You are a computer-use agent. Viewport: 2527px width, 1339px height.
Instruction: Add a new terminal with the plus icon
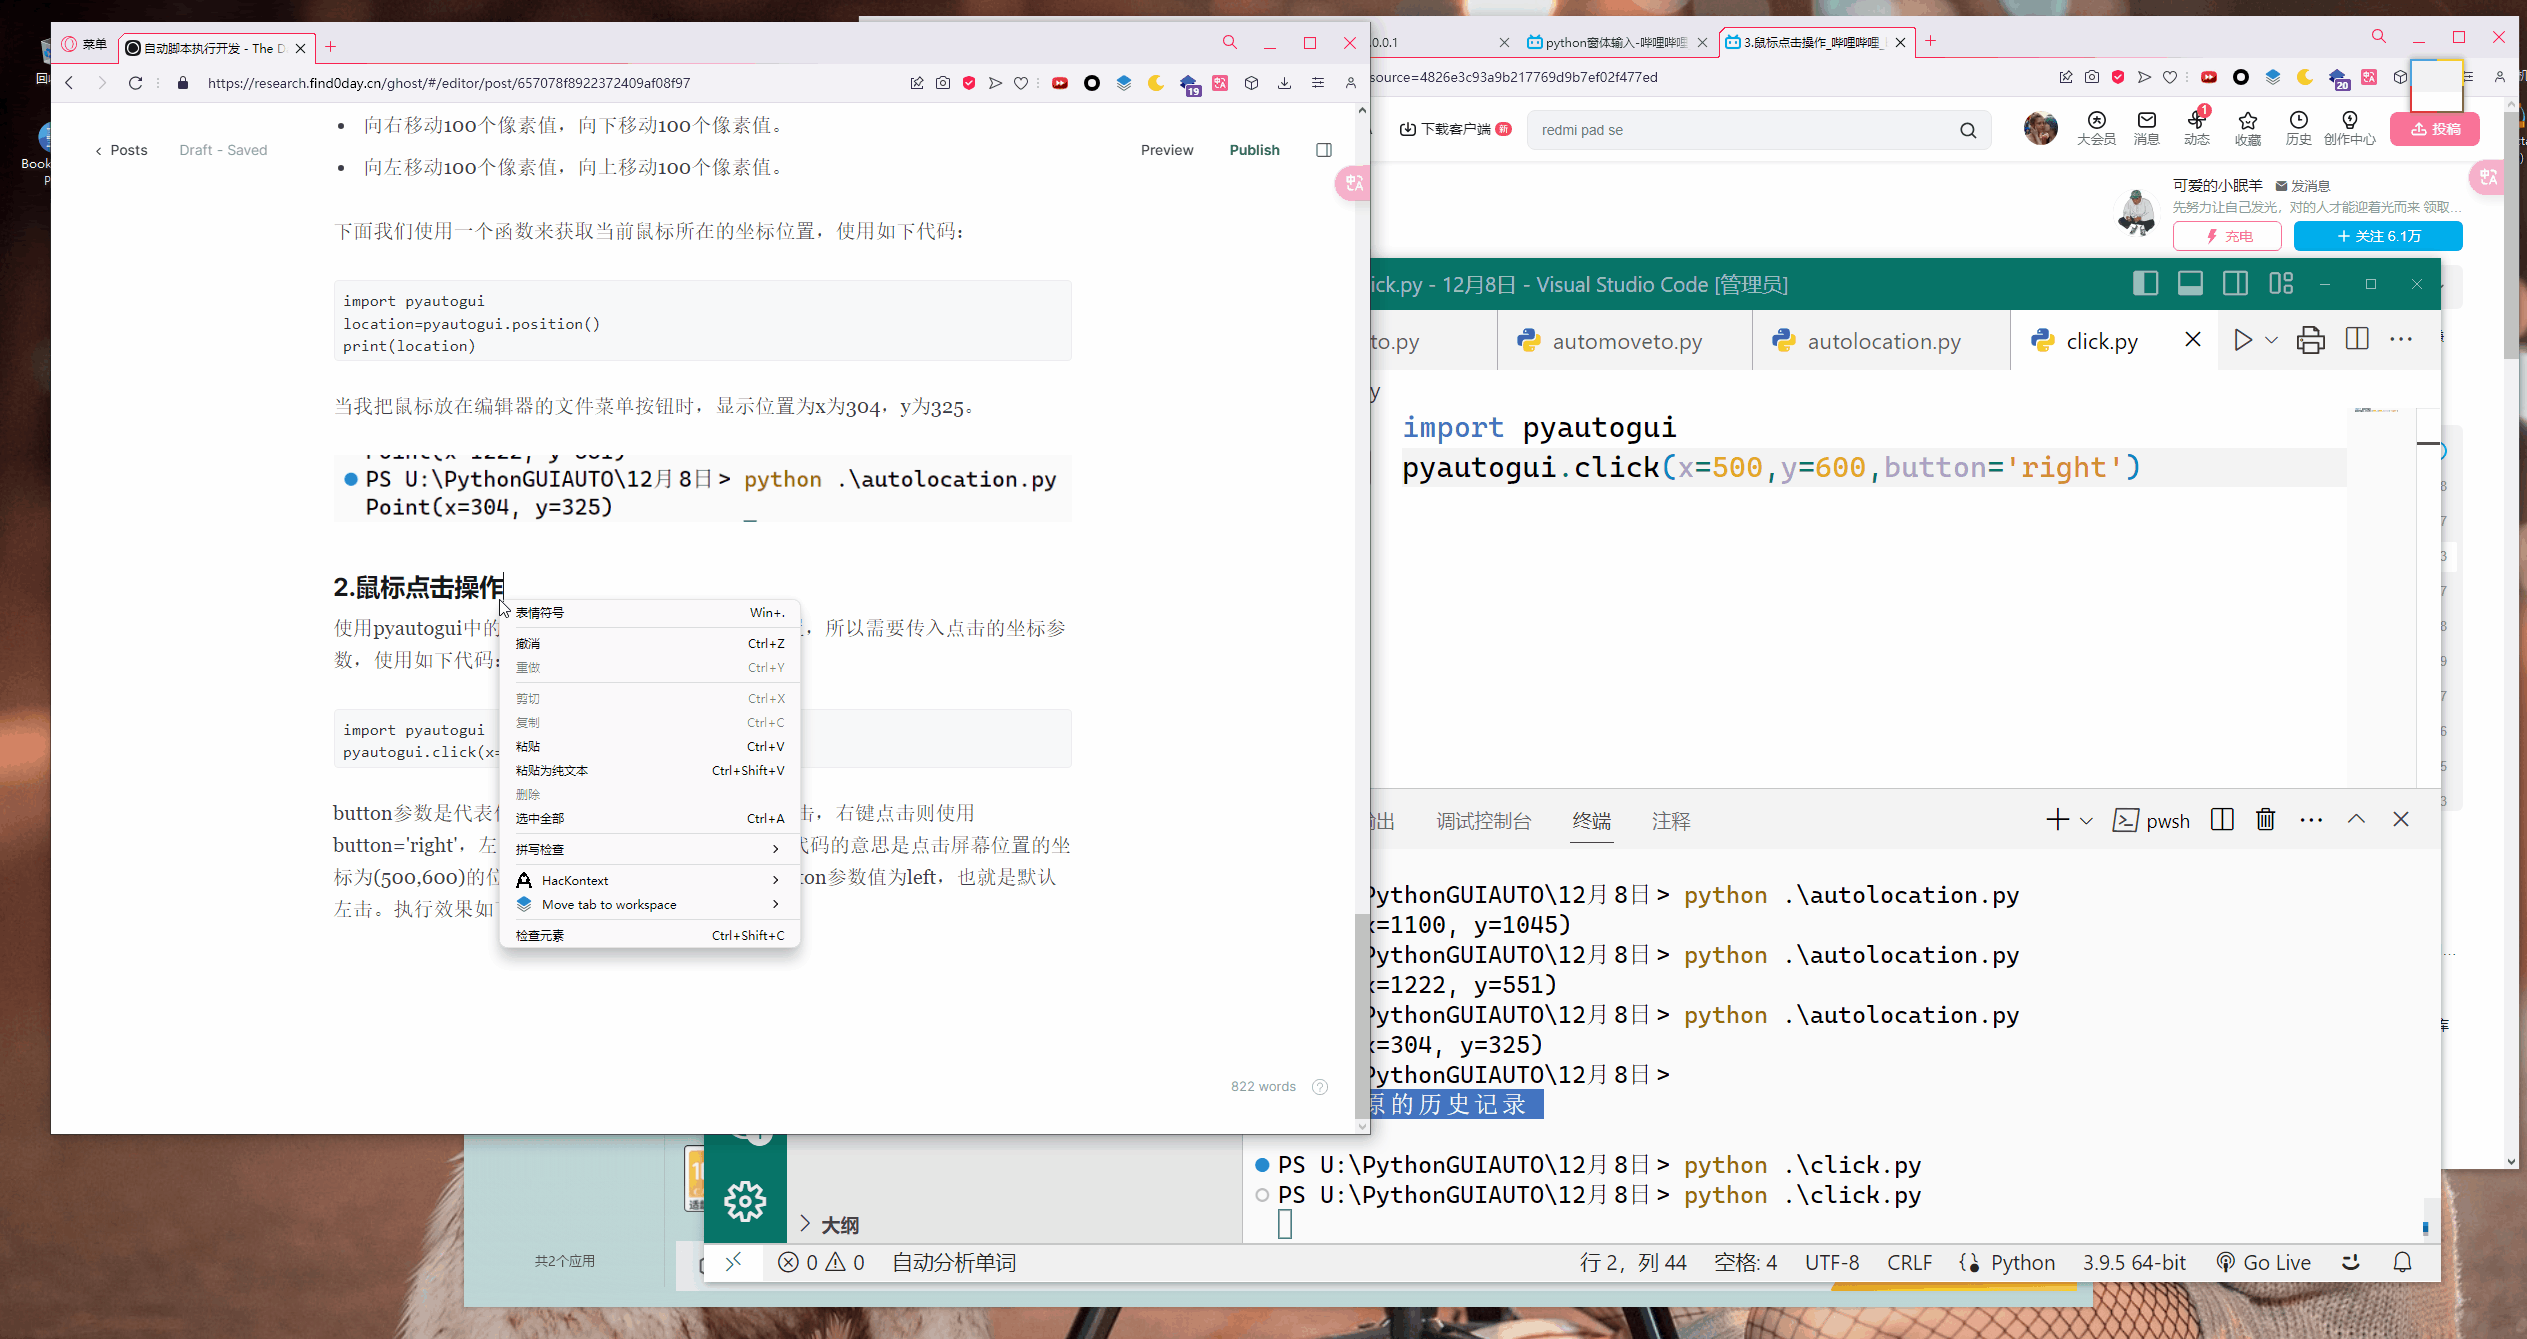pos(2057,820)
